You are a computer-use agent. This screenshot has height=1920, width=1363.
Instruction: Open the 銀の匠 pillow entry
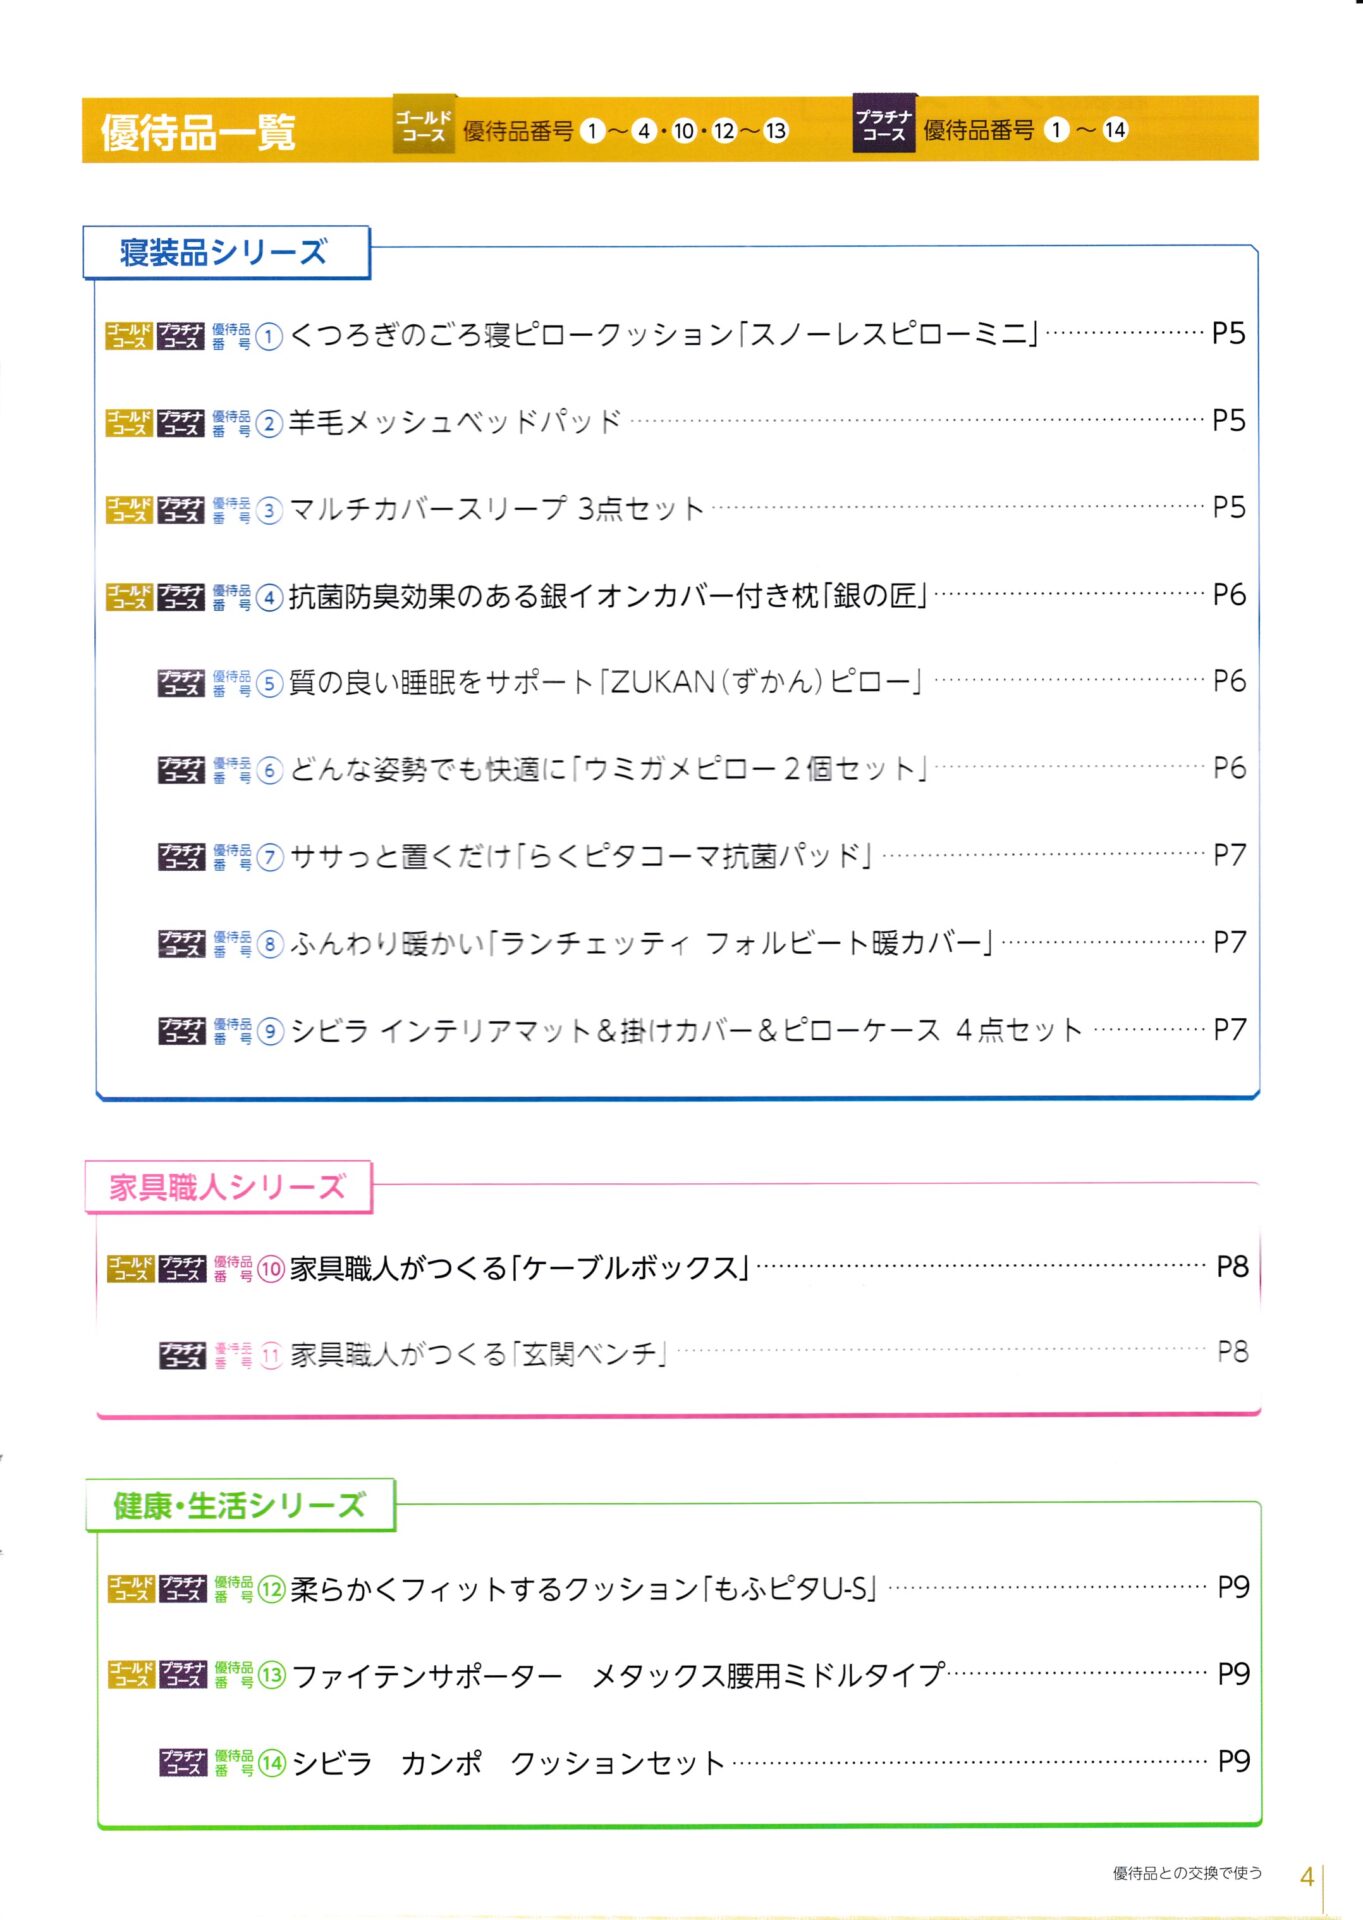click(608, 596)
